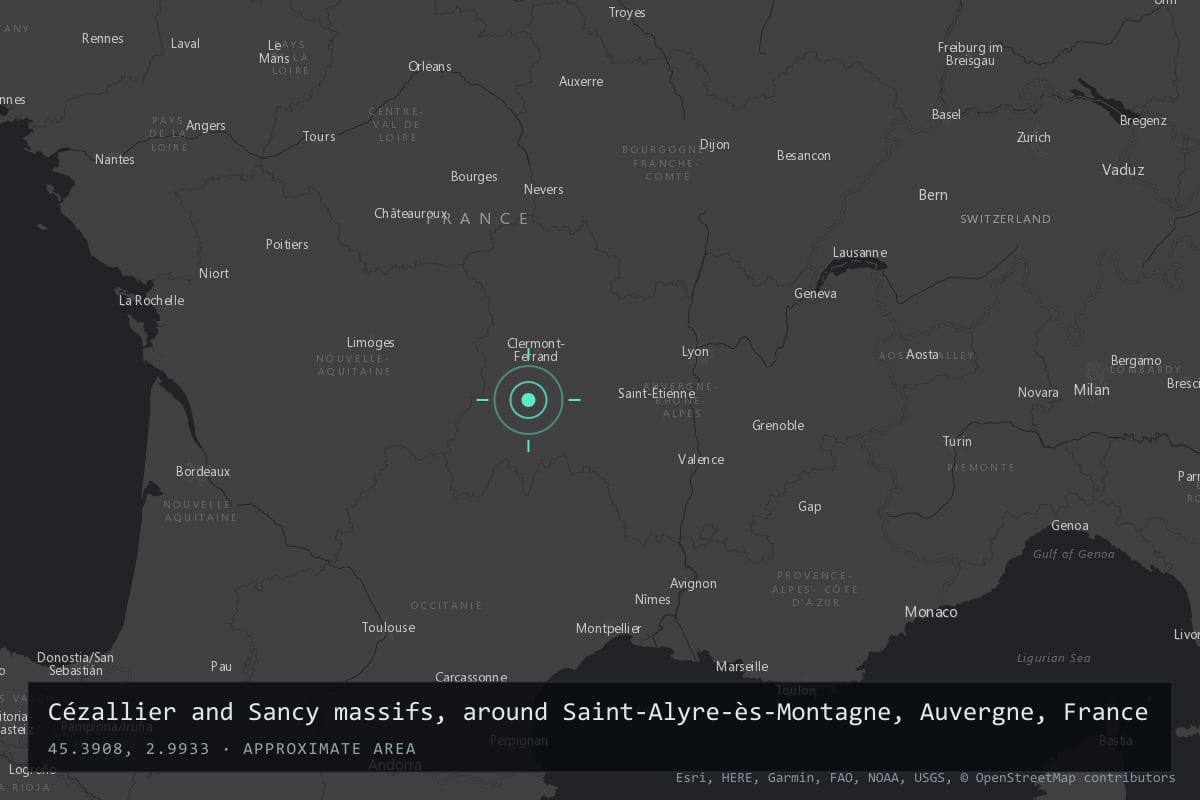Click the Orleans city label
Image resolution: width=1200 pixels, height=800 pixels.
[x=430, y=66]
